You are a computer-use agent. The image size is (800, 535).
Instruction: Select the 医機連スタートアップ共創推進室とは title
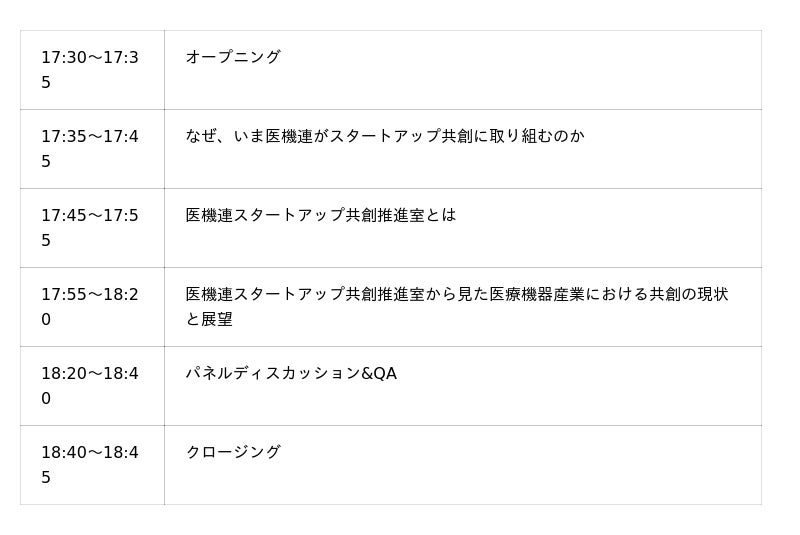coord(321,215)
